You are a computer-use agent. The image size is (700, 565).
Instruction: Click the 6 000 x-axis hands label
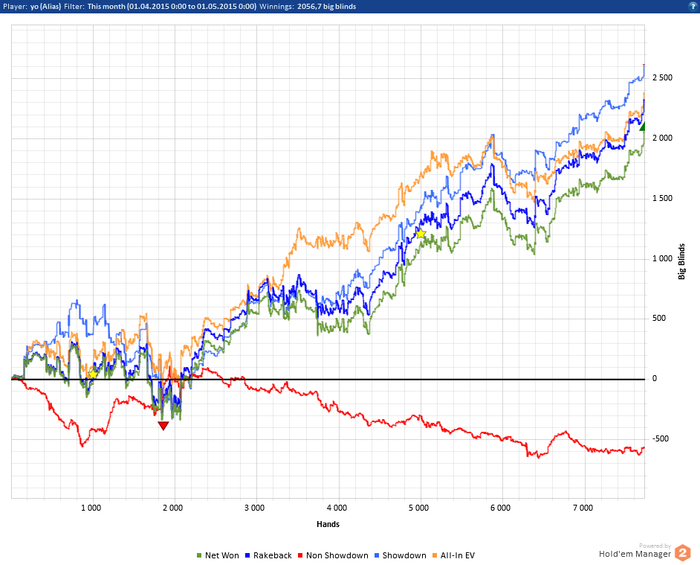[x=500, y=508]
